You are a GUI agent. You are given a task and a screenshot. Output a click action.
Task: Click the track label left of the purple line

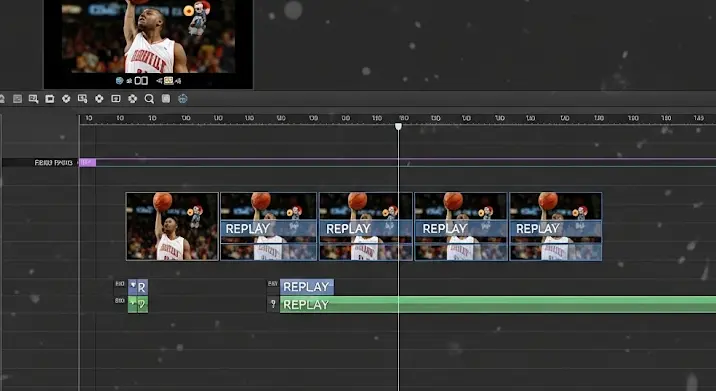[53, 163]
